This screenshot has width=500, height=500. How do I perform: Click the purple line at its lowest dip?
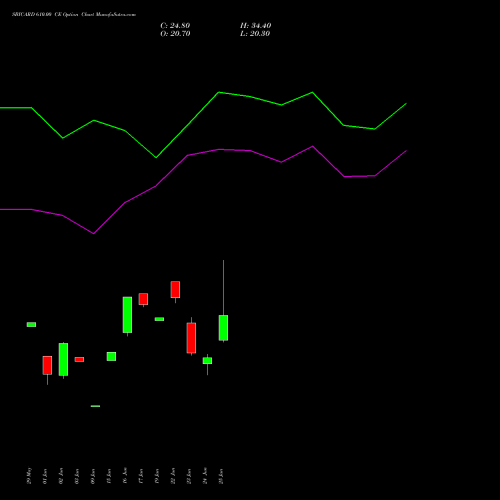pos(94,234)
